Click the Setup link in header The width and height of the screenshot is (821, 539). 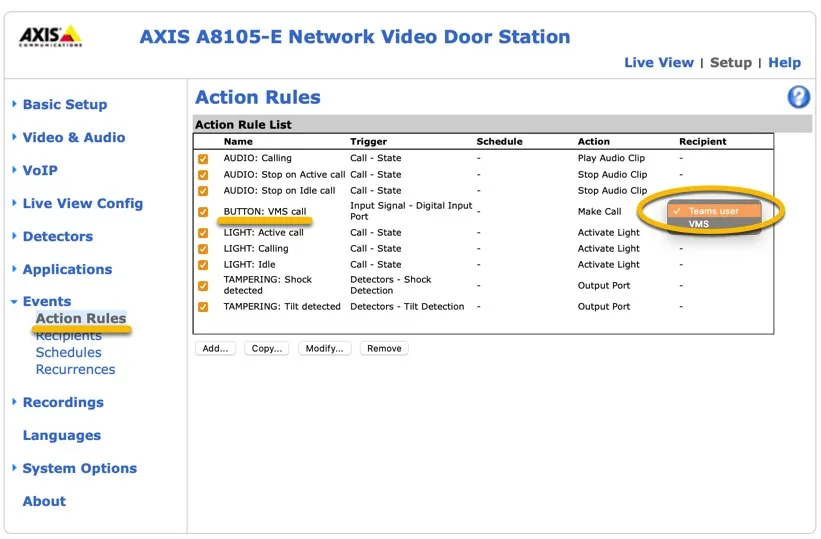(x=730, y=62)
